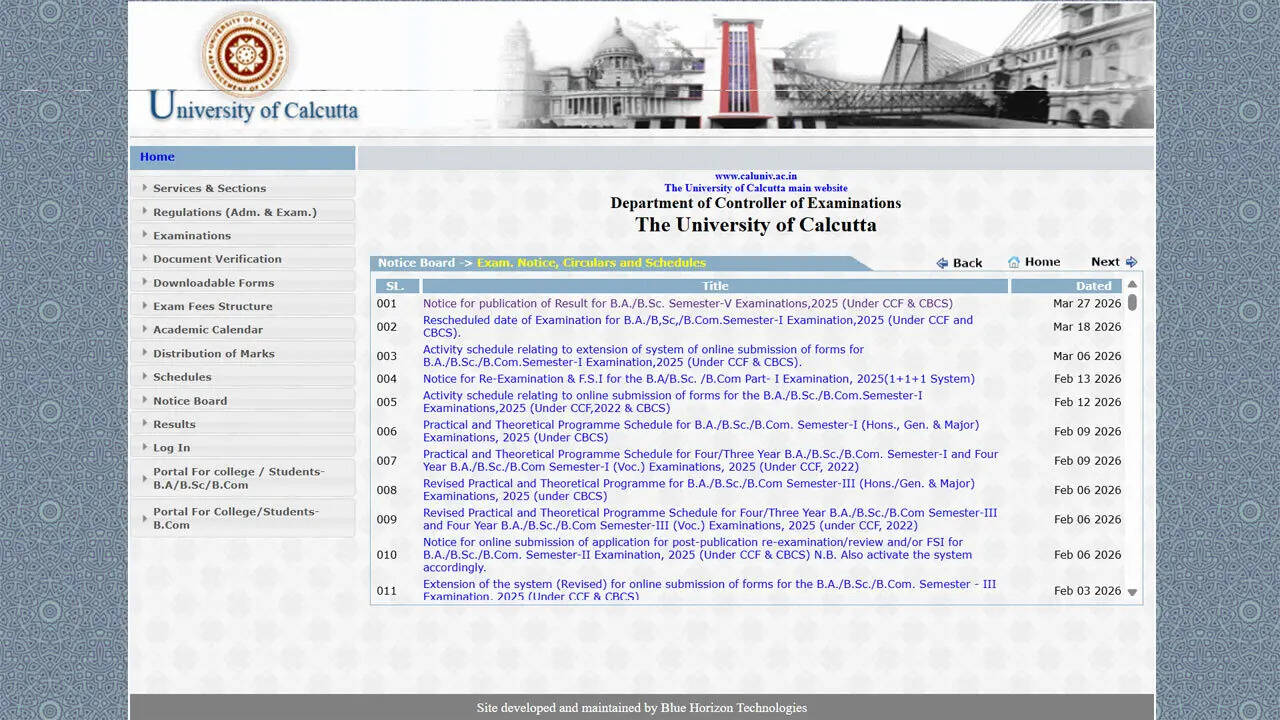The height and width of the screenshot is (720, 1280).
Task: Expand the Examinations section
Action: pyautogui.click(x=191, y=235)
